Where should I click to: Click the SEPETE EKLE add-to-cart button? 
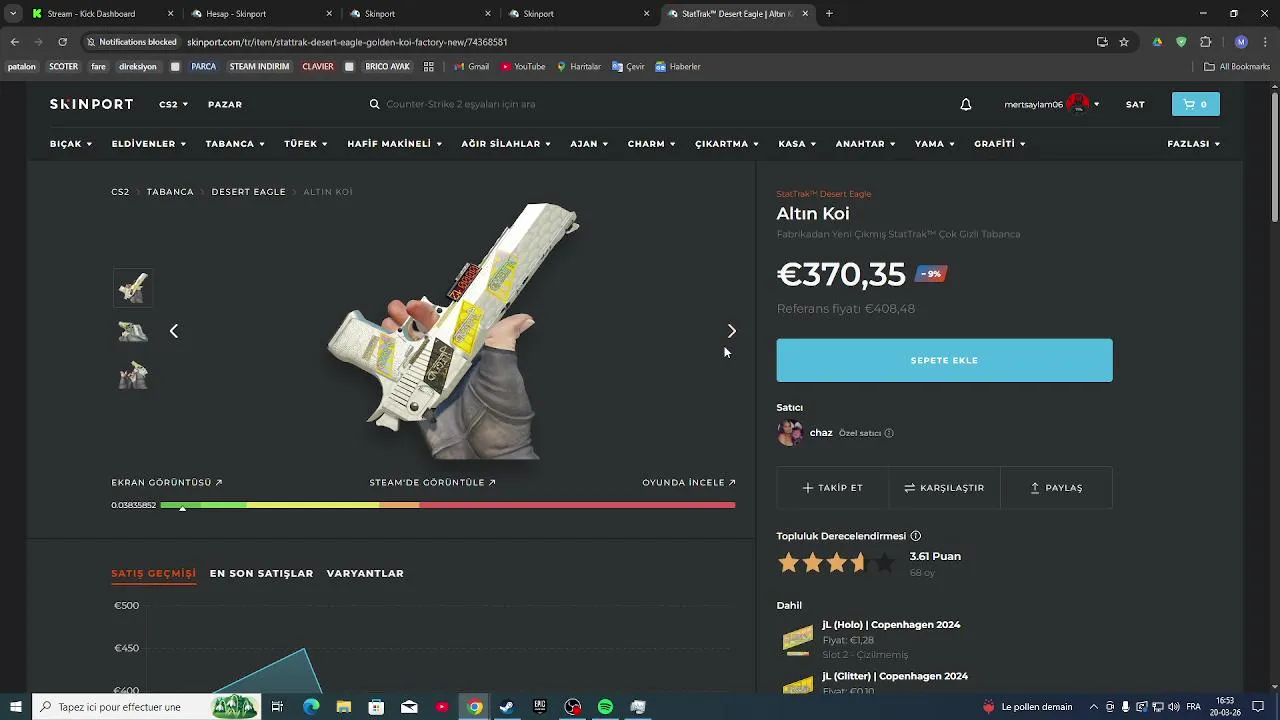pyautogui.click(x=944, y=360)
